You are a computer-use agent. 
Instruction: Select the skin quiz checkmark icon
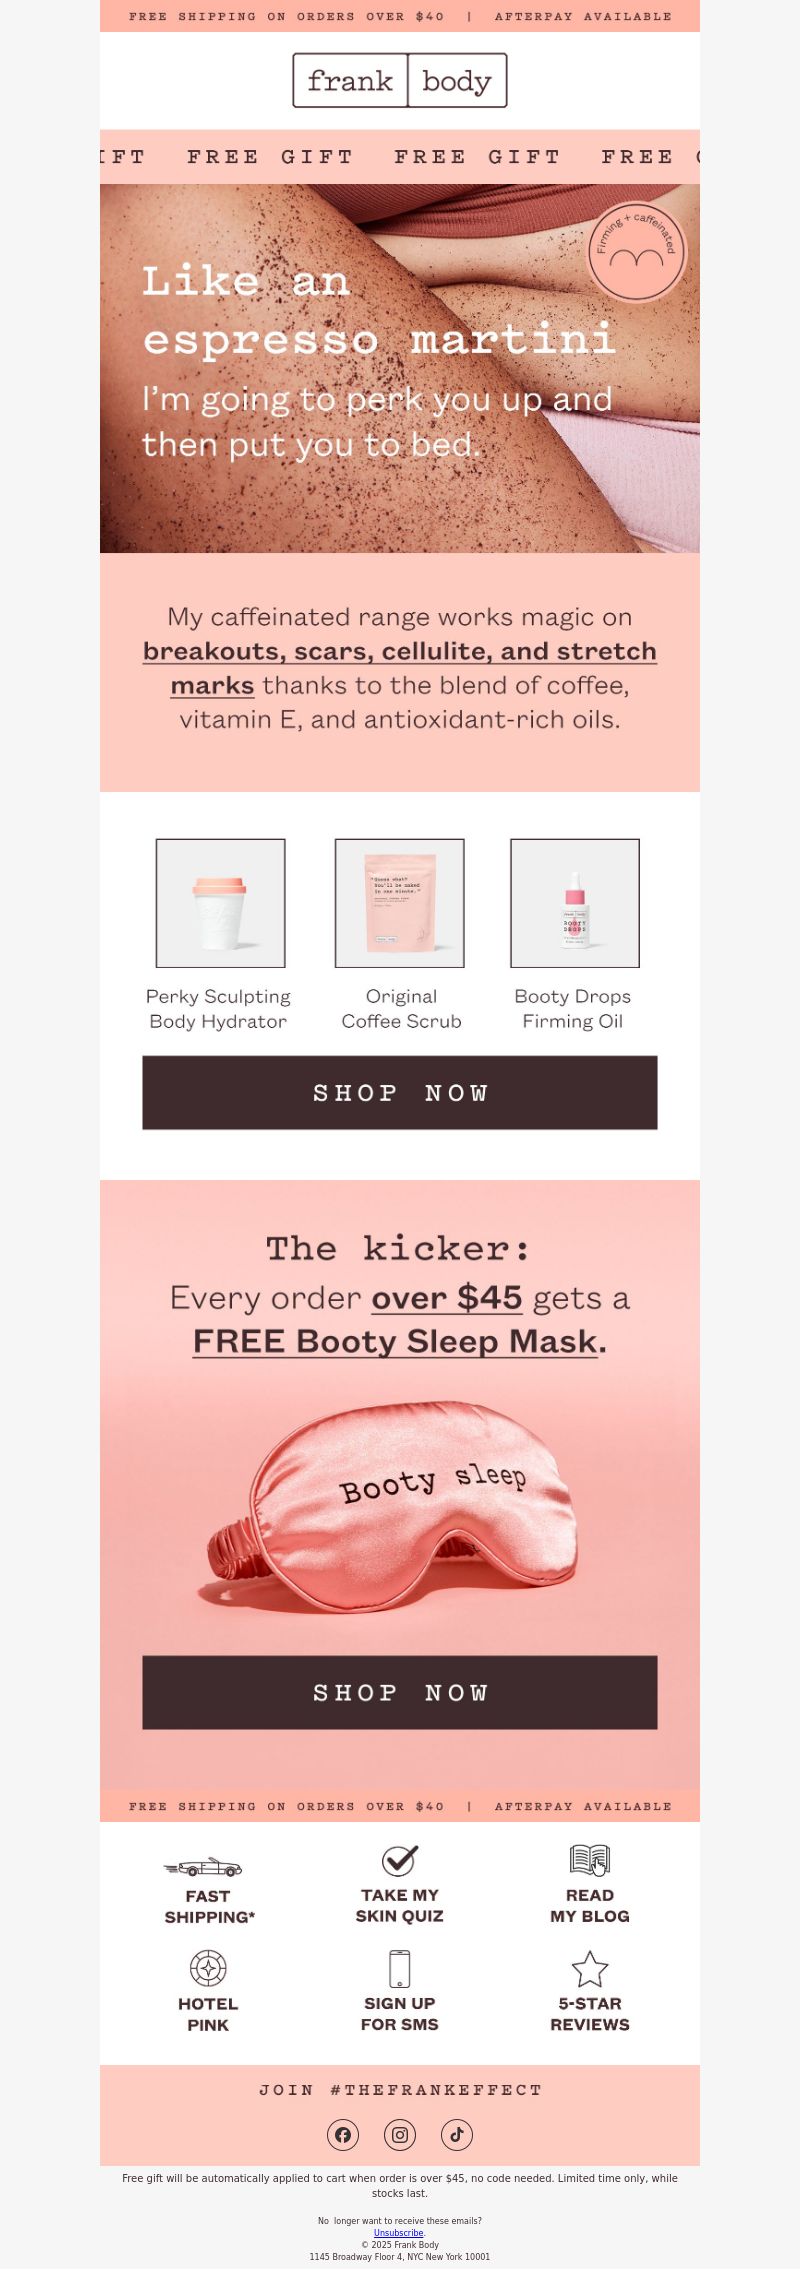pyautogui.click(x=399, y=1860)
